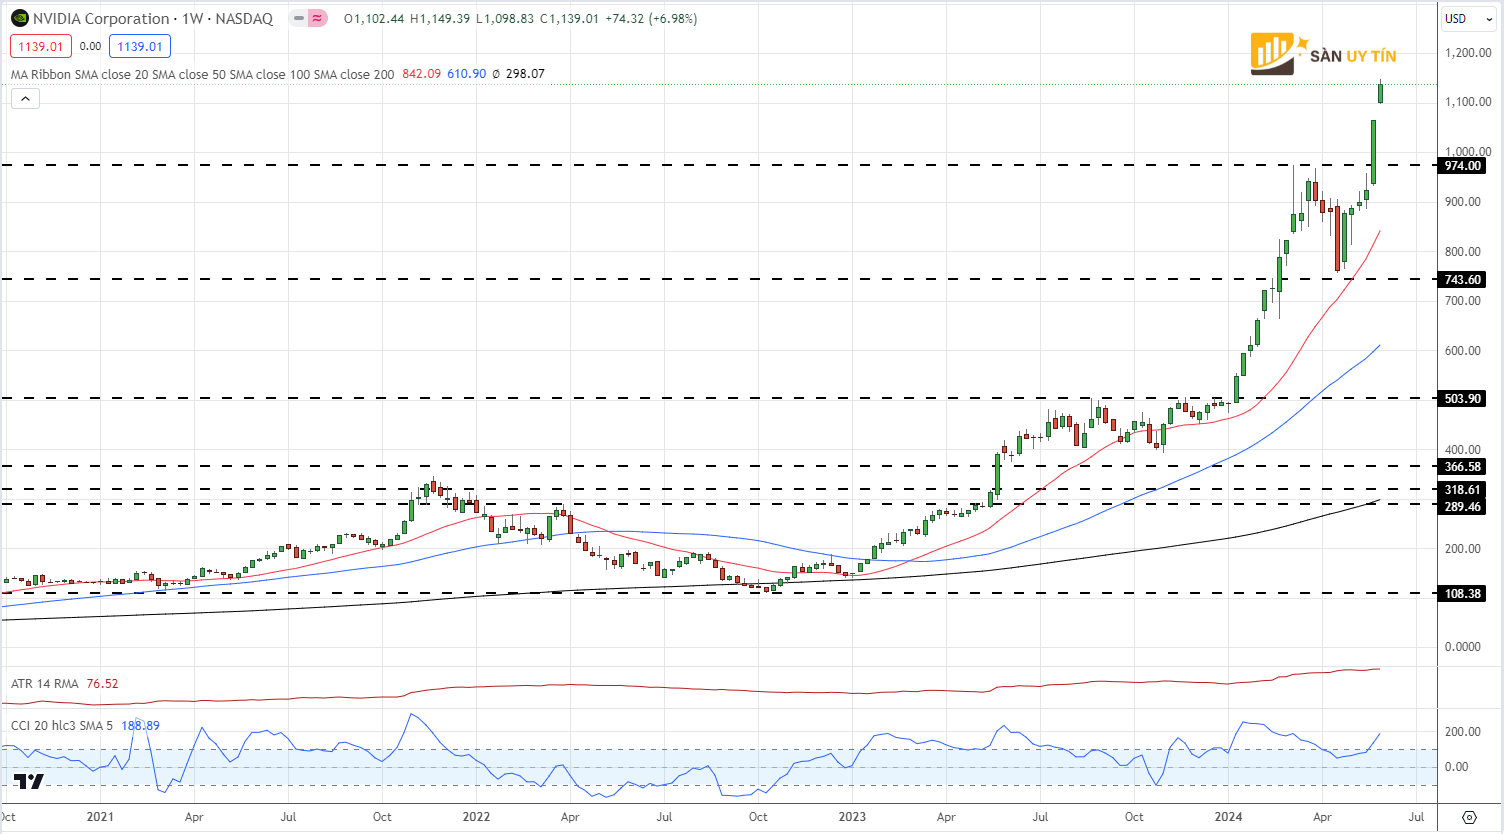Image resolution: width=1504 pixels, height=834 pixels.
Task: Select the 108.38 horizontal line price label
Action: coord(1462,594)
